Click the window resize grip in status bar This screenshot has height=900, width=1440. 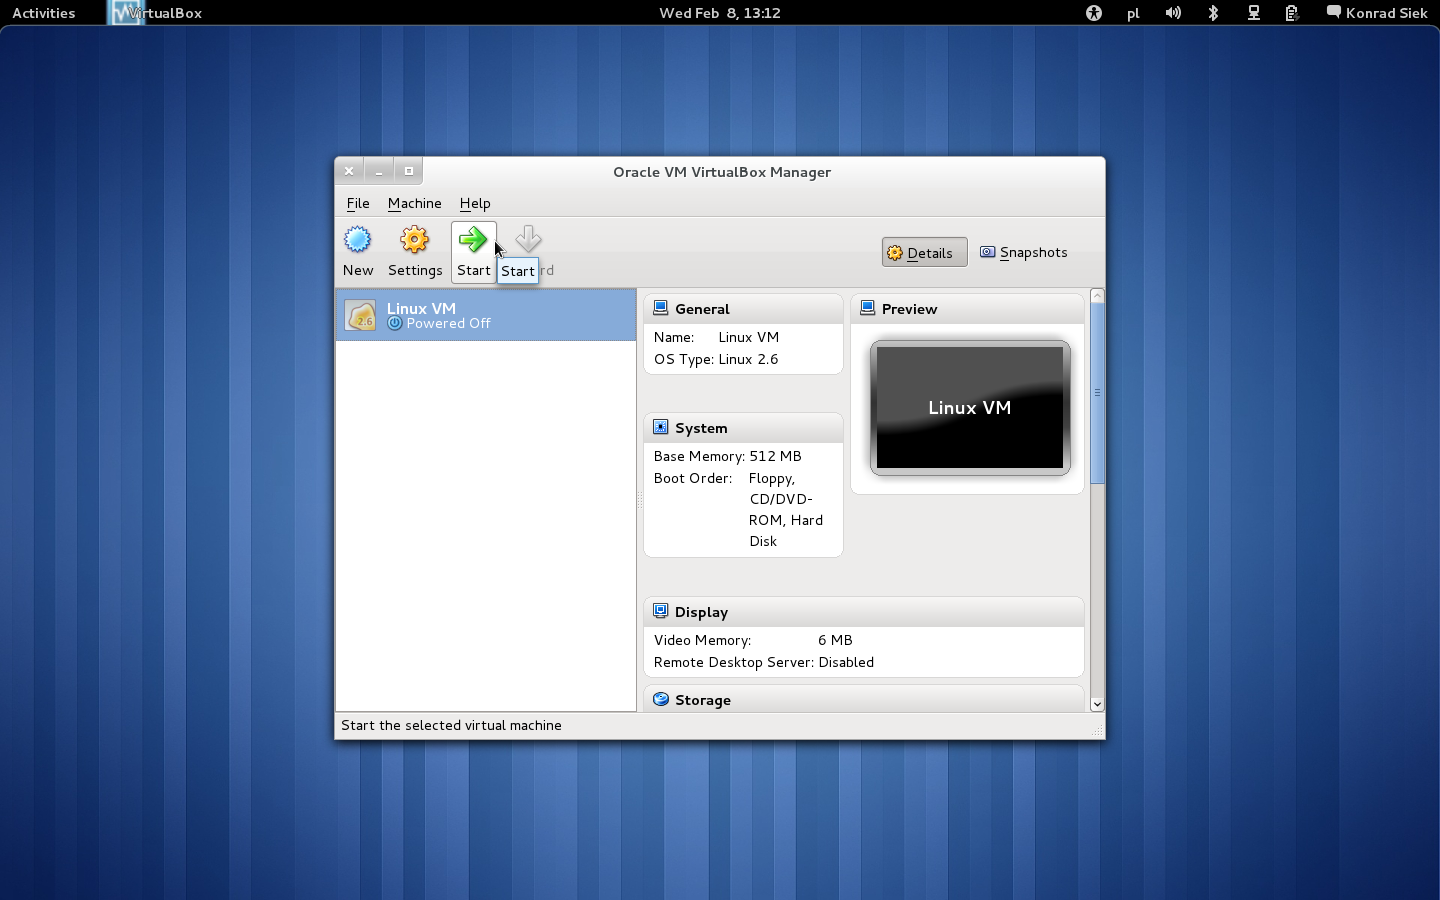pyautogui.click(x=1098, y=732)
